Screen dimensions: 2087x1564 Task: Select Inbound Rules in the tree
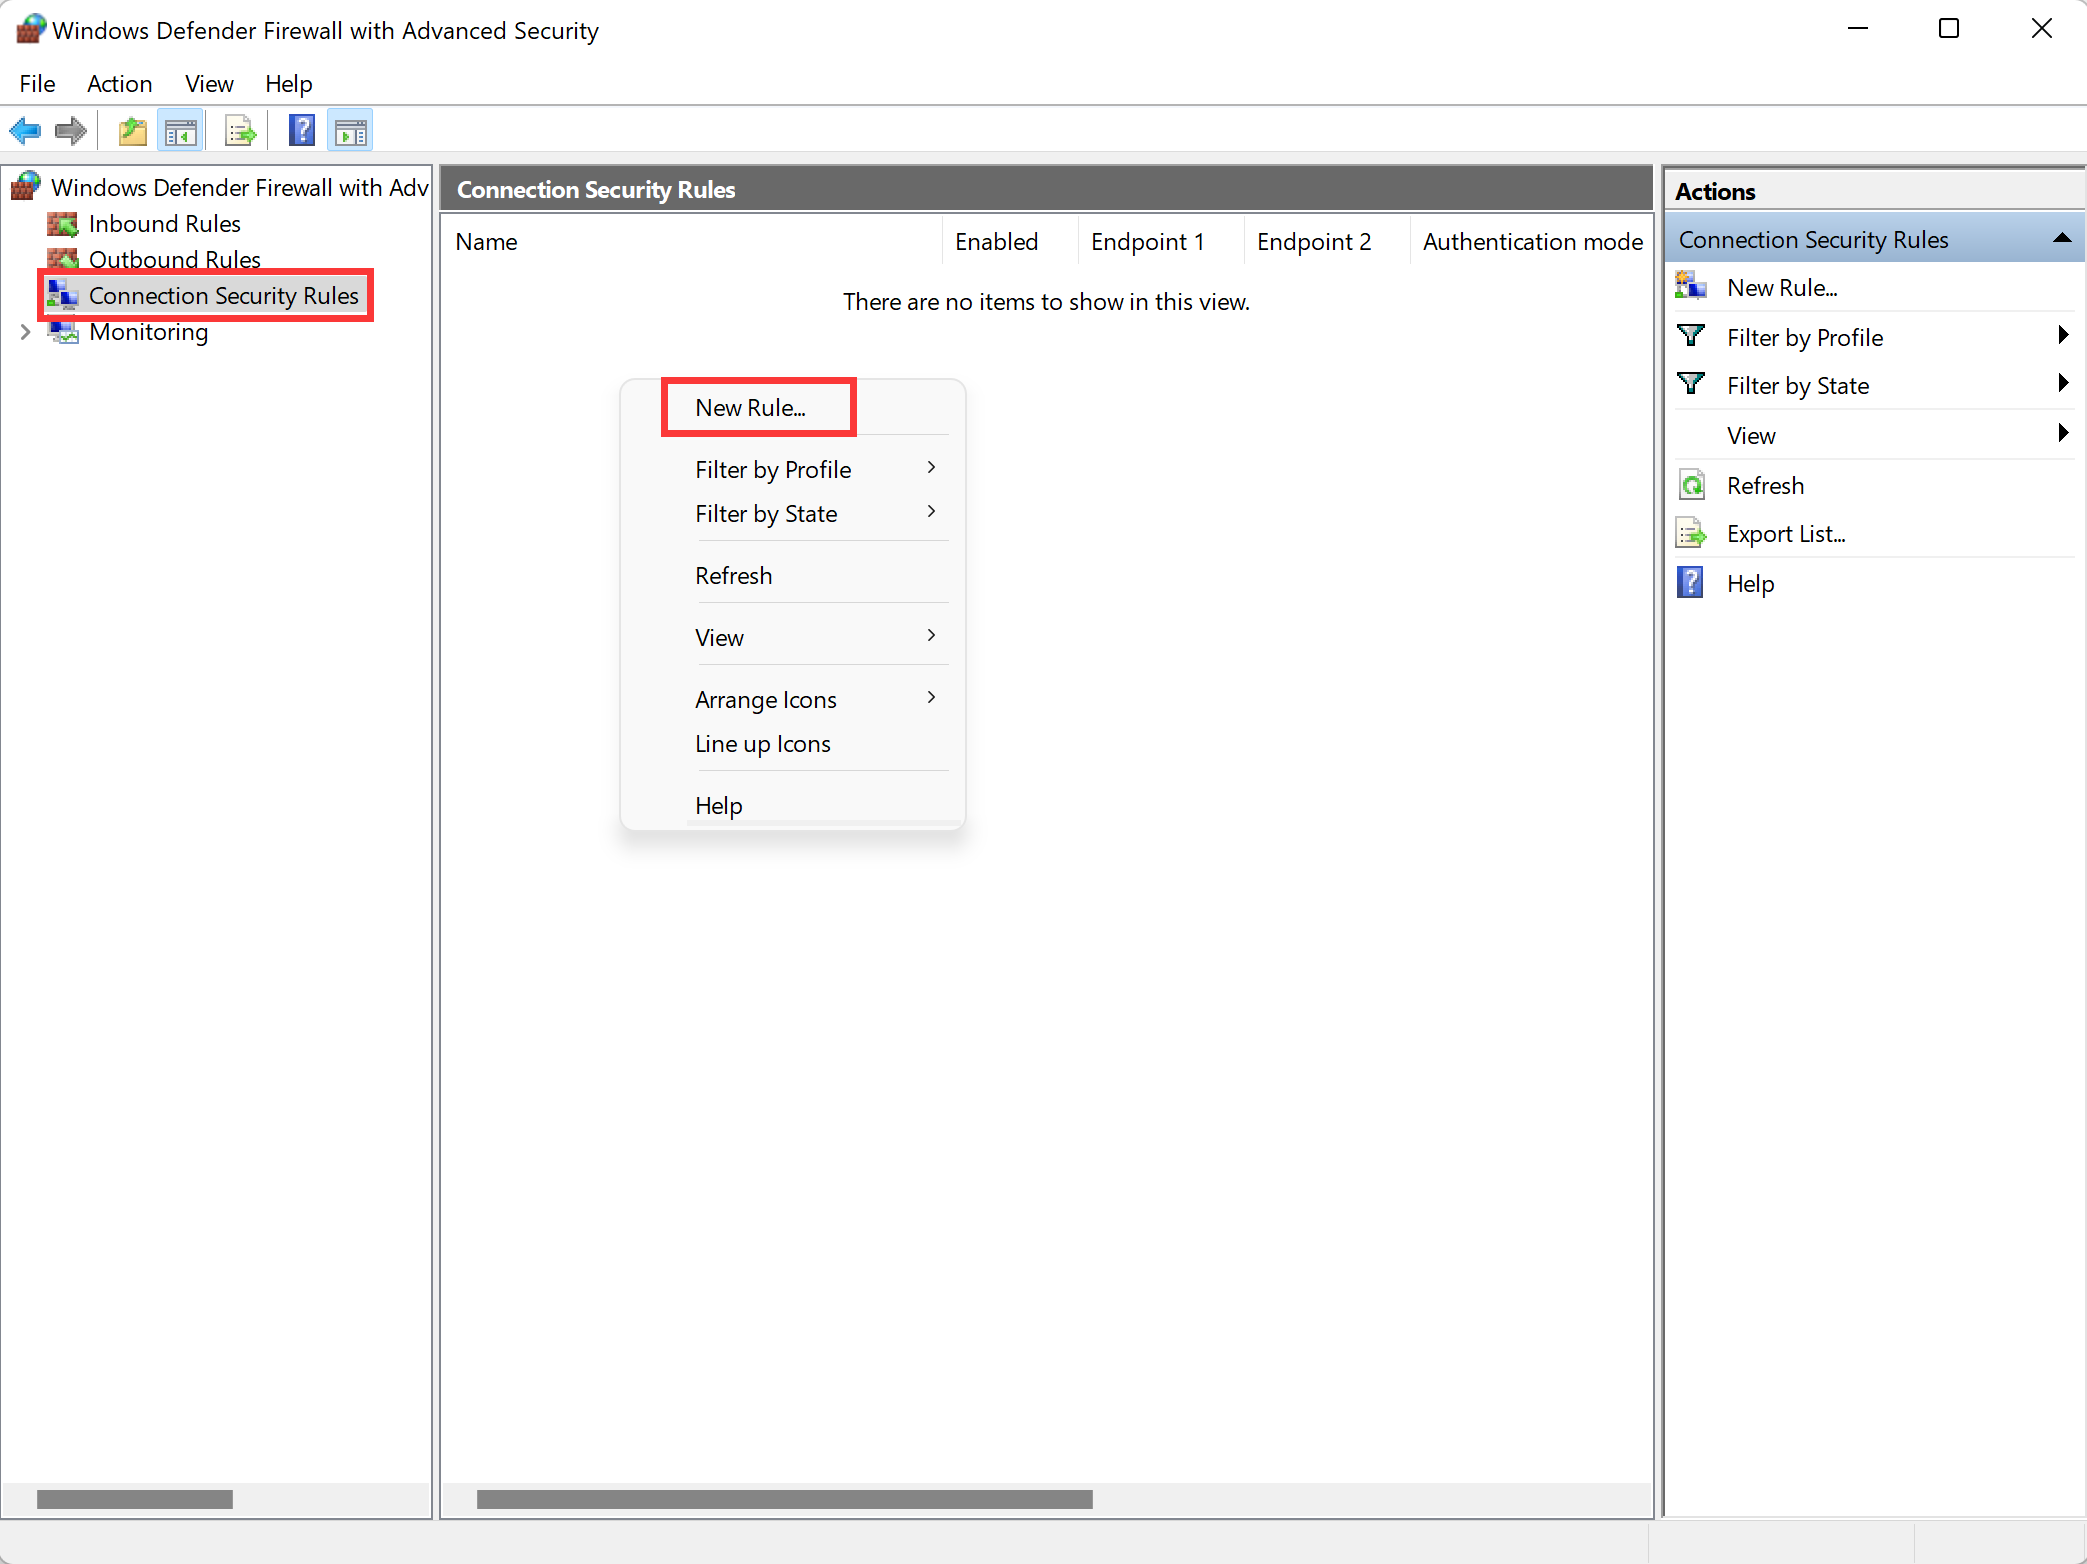[164, 224]
